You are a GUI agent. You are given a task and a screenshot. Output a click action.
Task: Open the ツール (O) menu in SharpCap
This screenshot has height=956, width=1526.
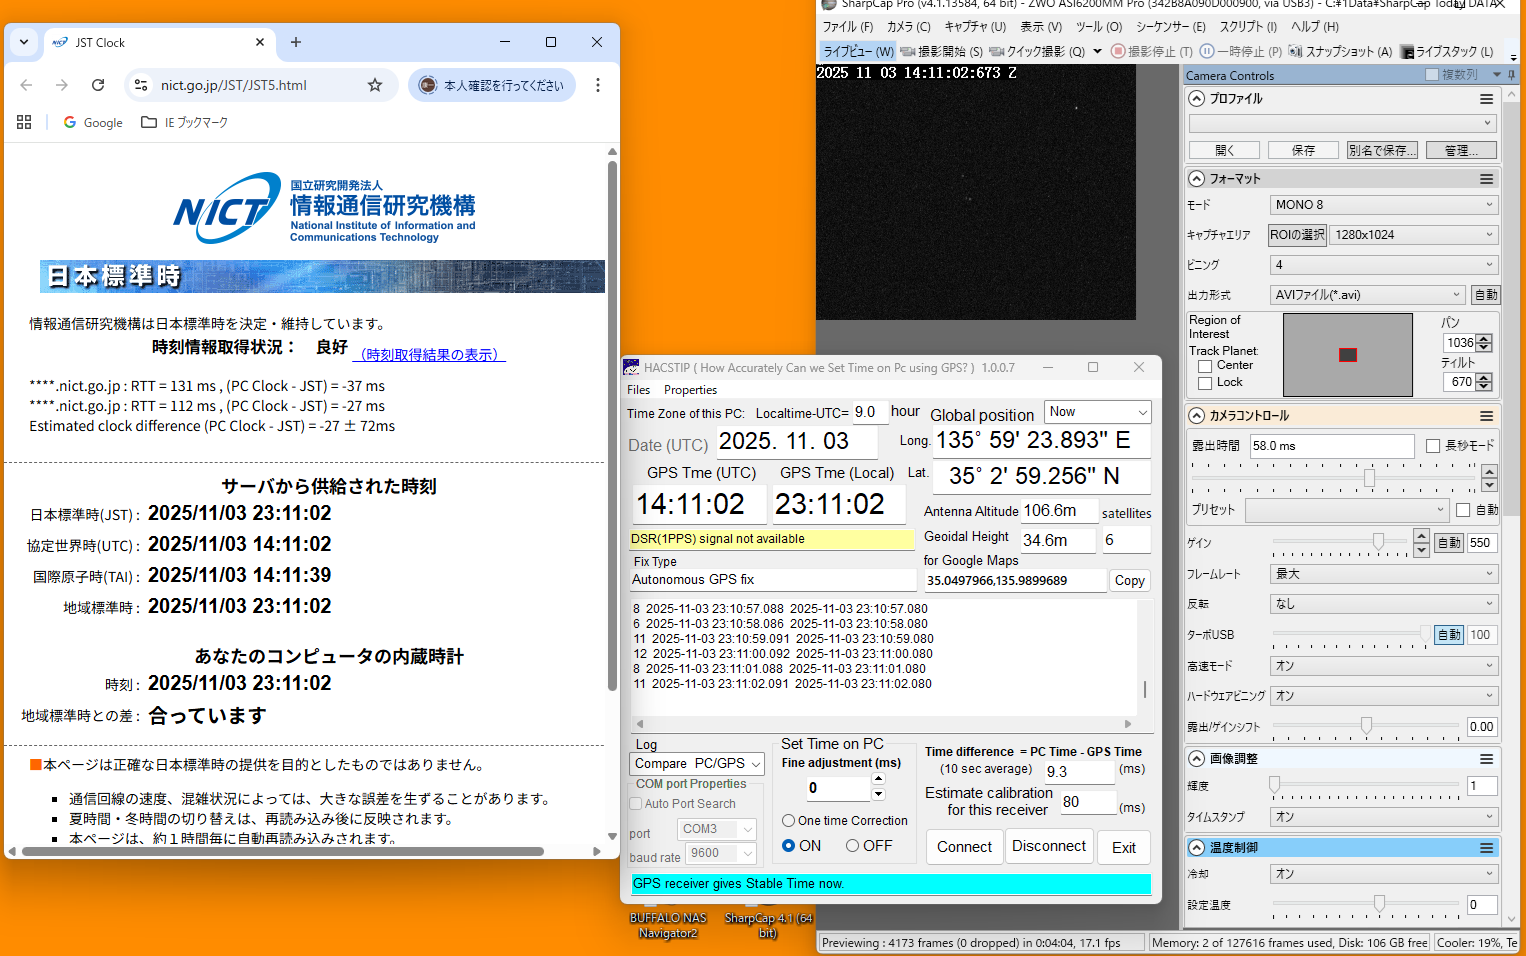click(1098, 27)
